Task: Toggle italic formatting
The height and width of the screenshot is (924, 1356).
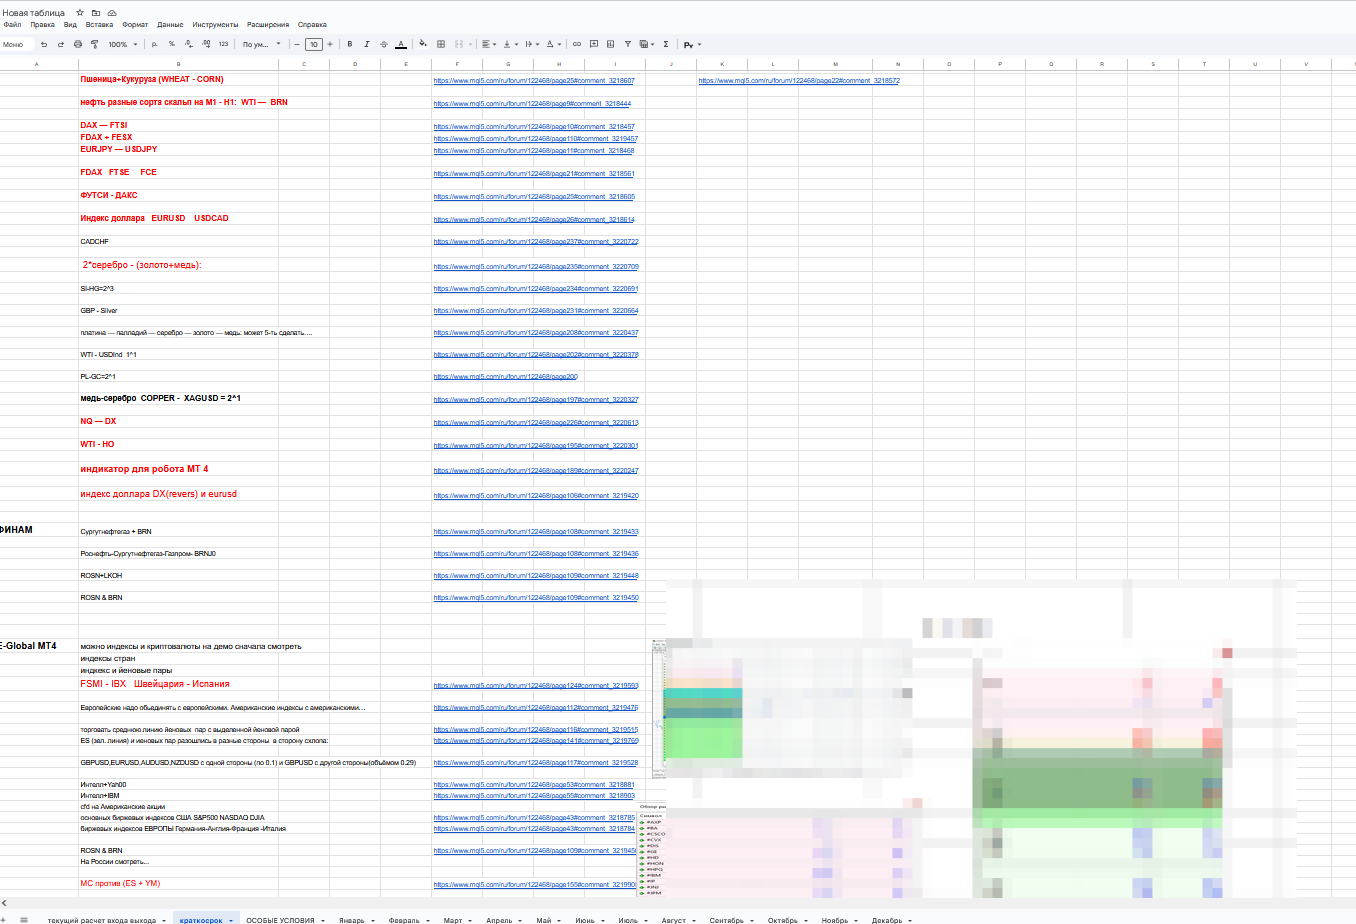Action: click(x=367, y=44)
